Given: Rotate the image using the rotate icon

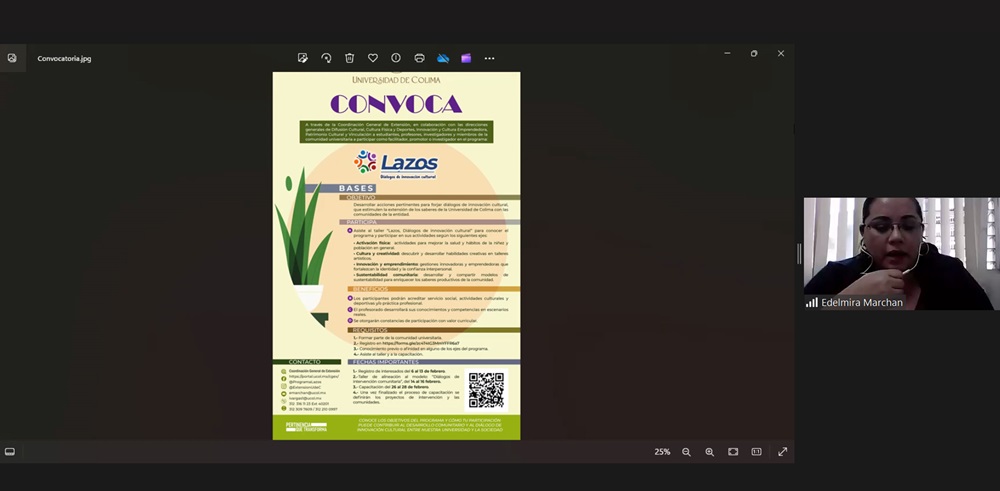Looking at the screenshot, I should pos(326,58).
